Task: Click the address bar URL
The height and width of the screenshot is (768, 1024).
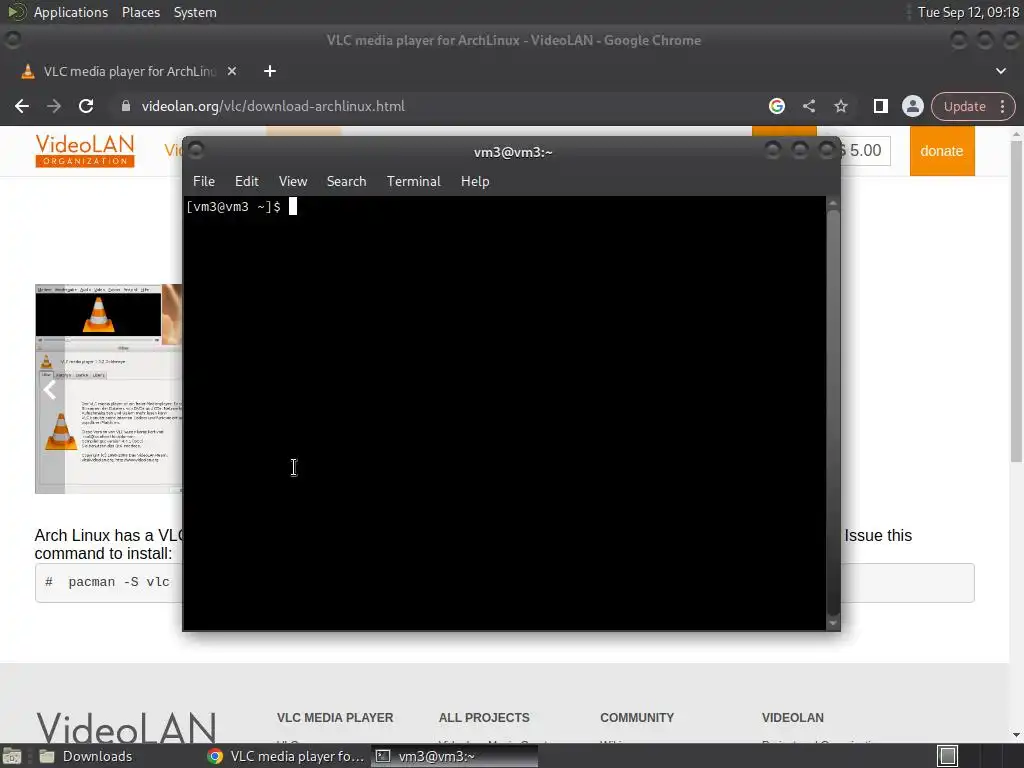Action: [273, 106]
